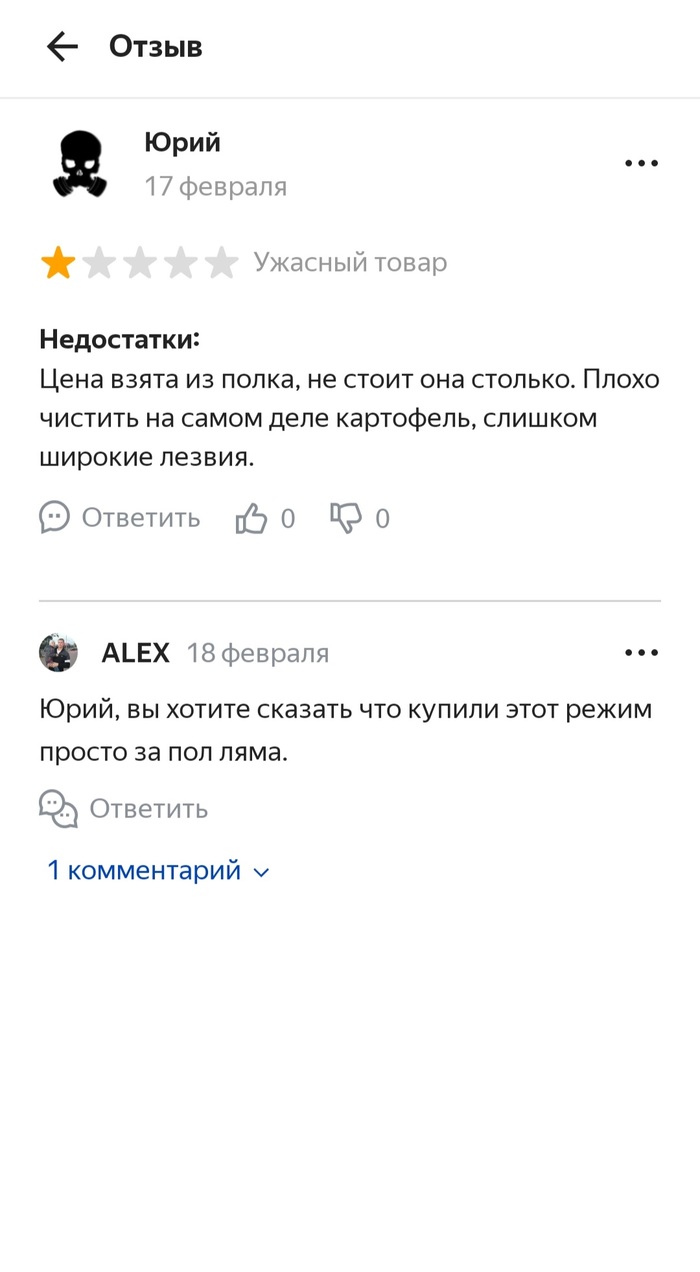The width and height of the screenshot is (700, 1272).
Task: Click the fourth grey rating star
Action: click(x=181, y=263)
